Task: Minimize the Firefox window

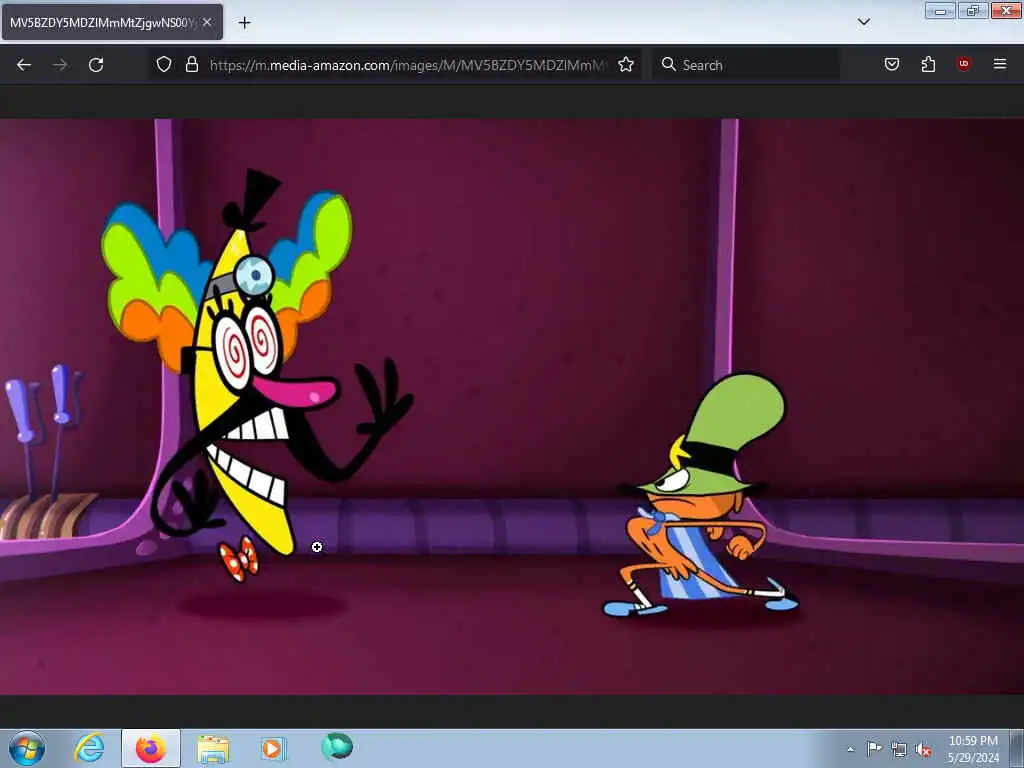Action: click(x=940, y=11)
